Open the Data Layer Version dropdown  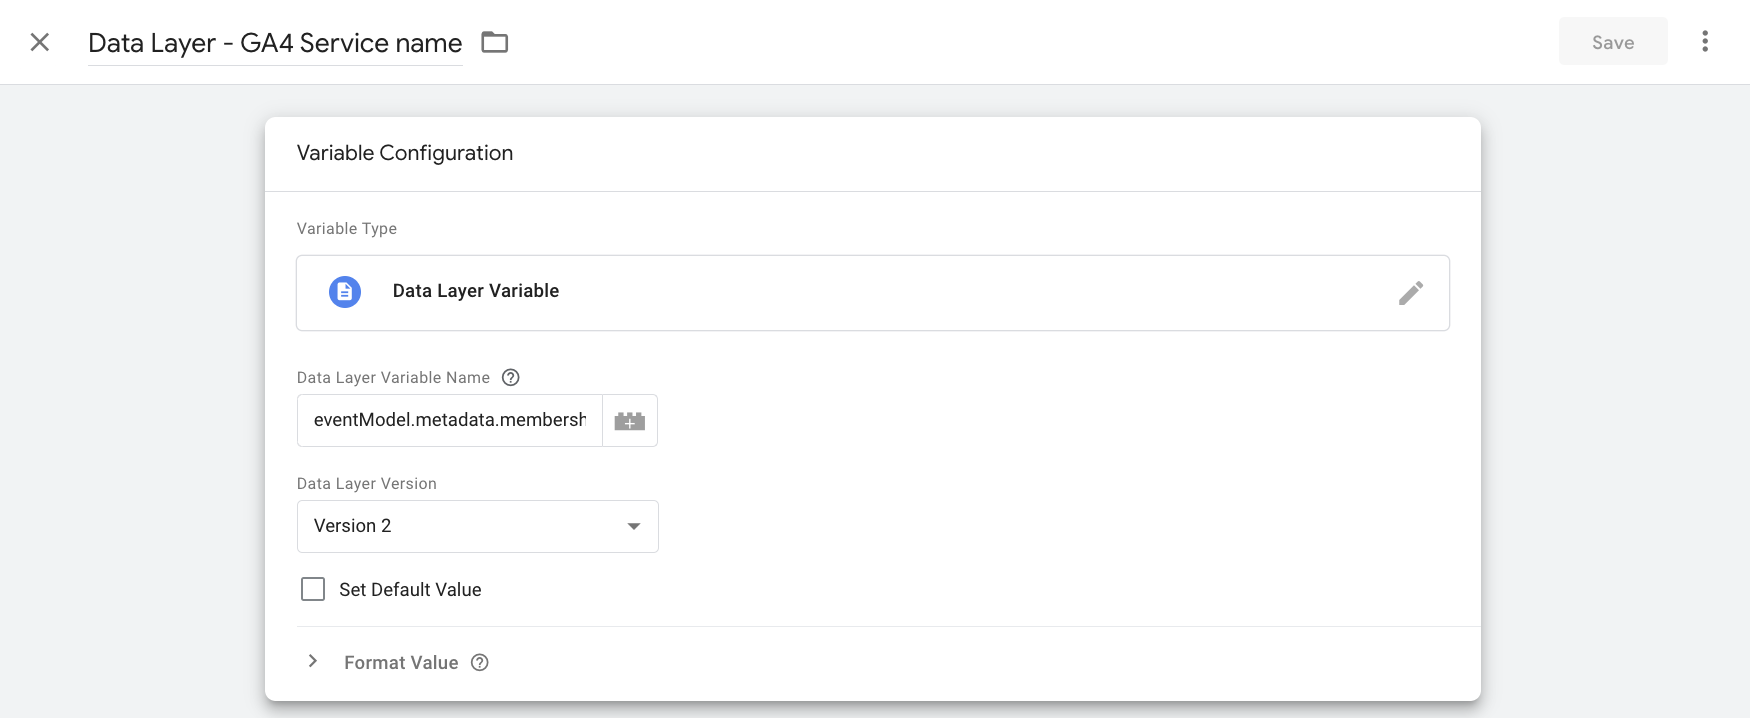(x=478, y=526)
